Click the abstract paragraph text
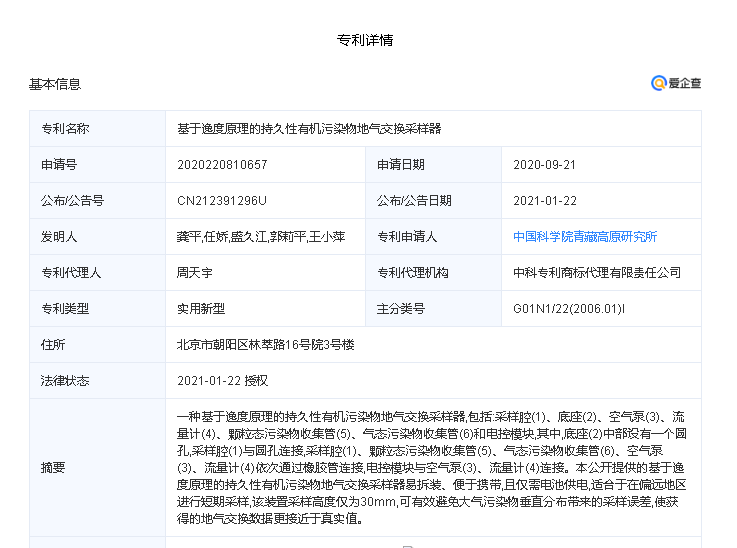The image size is (737, 548). [x=432, y=467]
